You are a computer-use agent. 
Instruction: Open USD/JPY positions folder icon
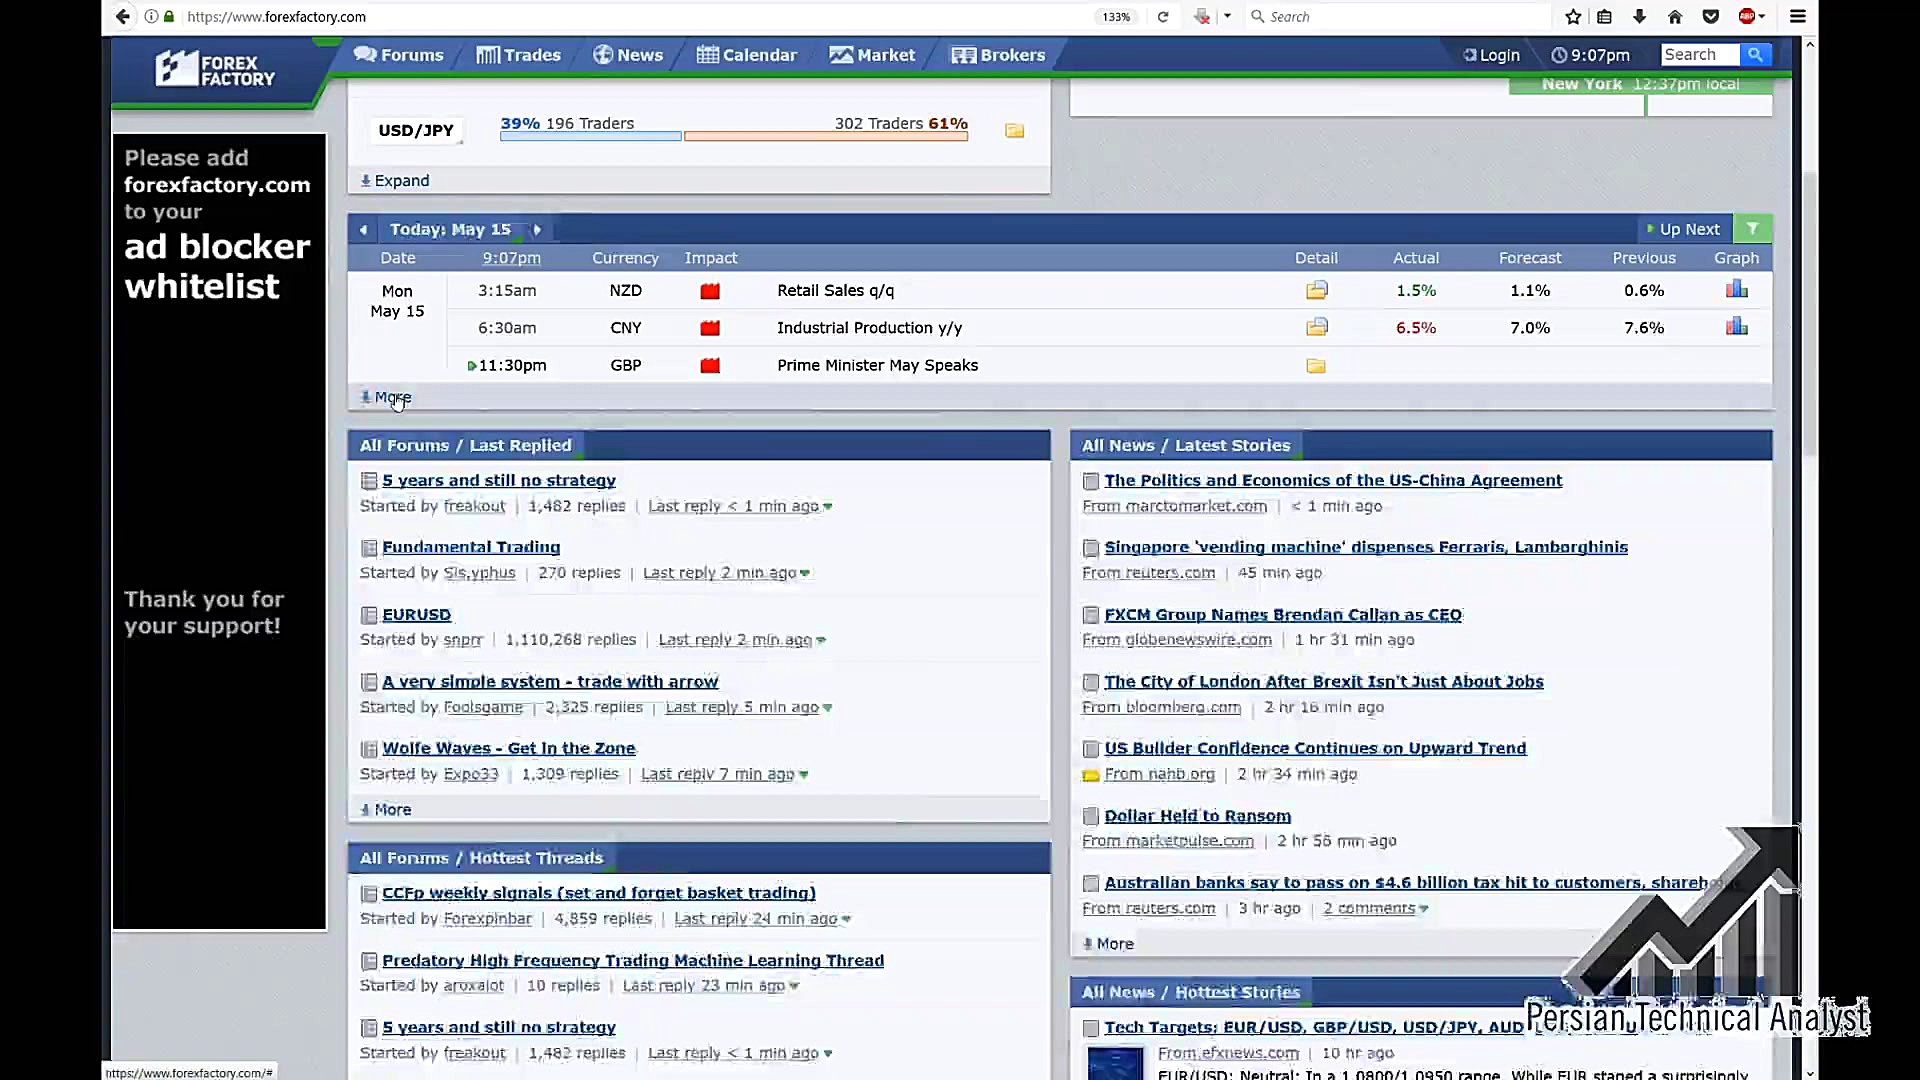click(x=1014, y=131)
